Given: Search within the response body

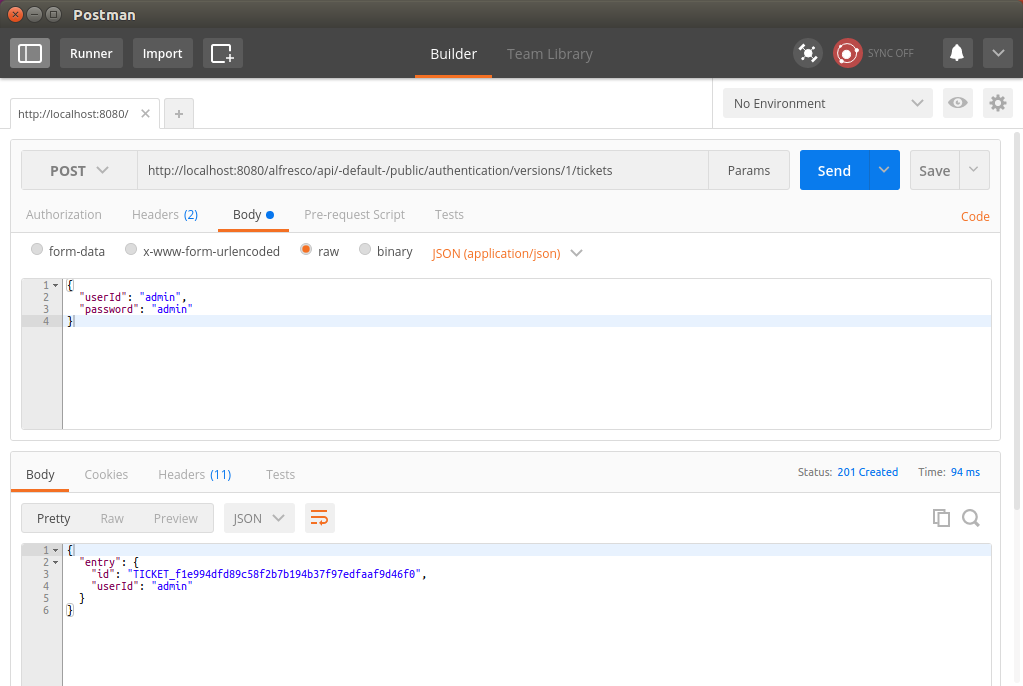Looking at the screenshot, I should click(971, 518).
